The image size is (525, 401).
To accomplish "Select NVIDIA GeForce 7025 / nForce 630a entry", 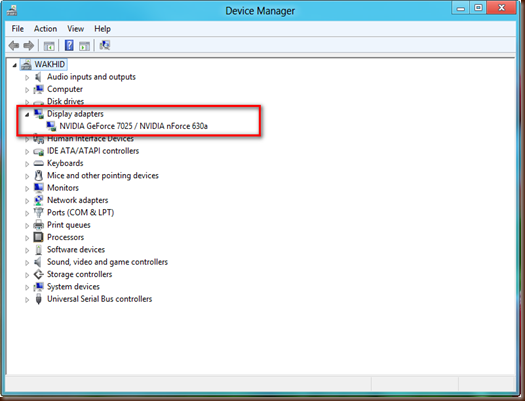I will coord(134,126).
